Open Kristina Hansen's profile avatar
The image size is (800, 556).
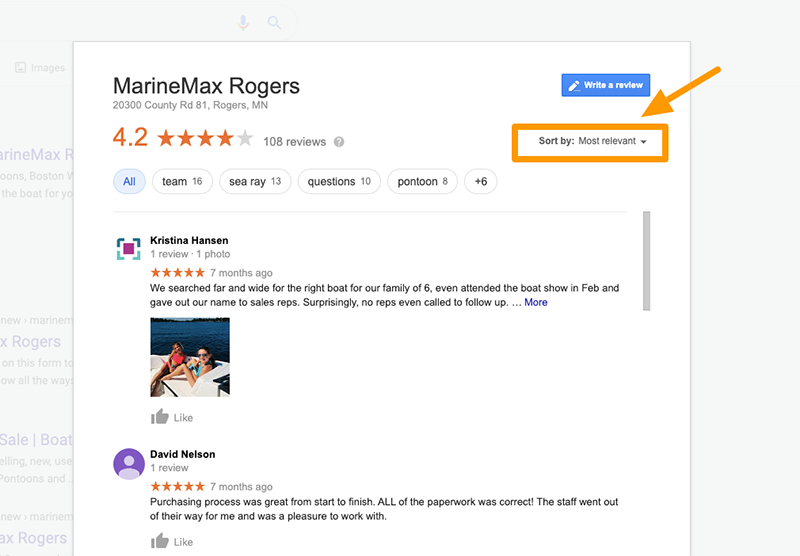click(x=129, y=248)
